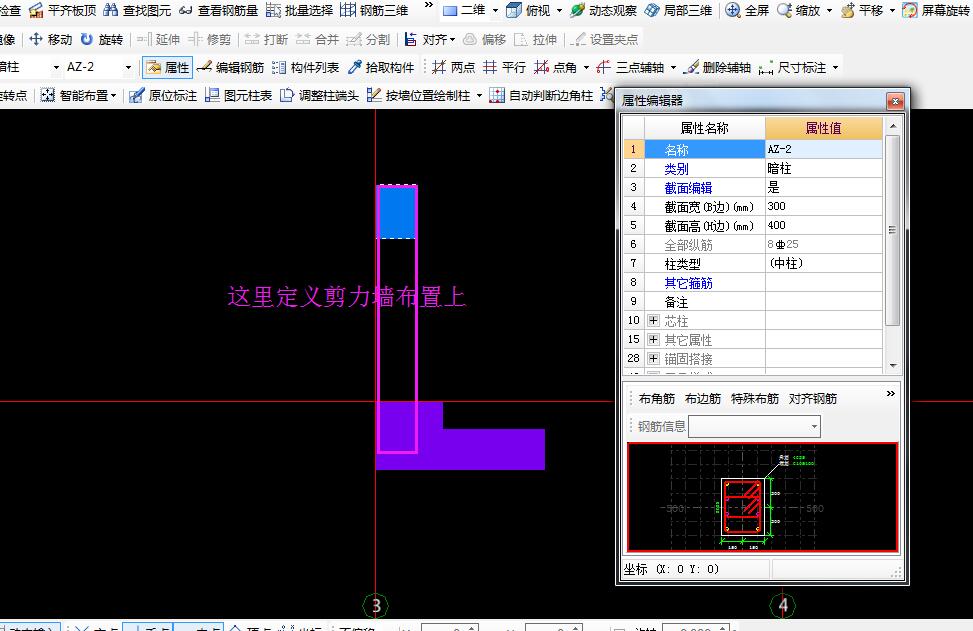Screen dimensions: 973x631
Task: Click 修剪 trim tool
Action: click(209, 39)
